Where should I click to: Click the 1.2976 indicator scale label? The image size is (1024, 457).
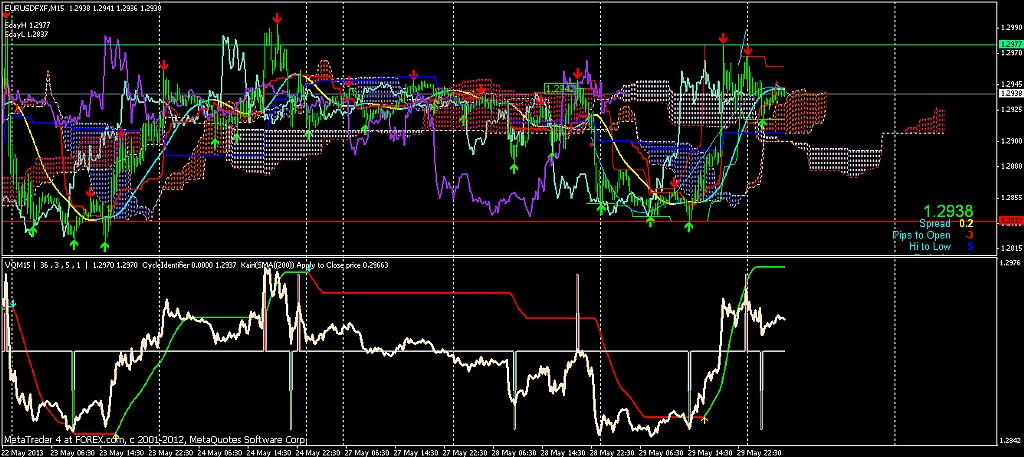pyautogui.click(x=1010, y=262)
